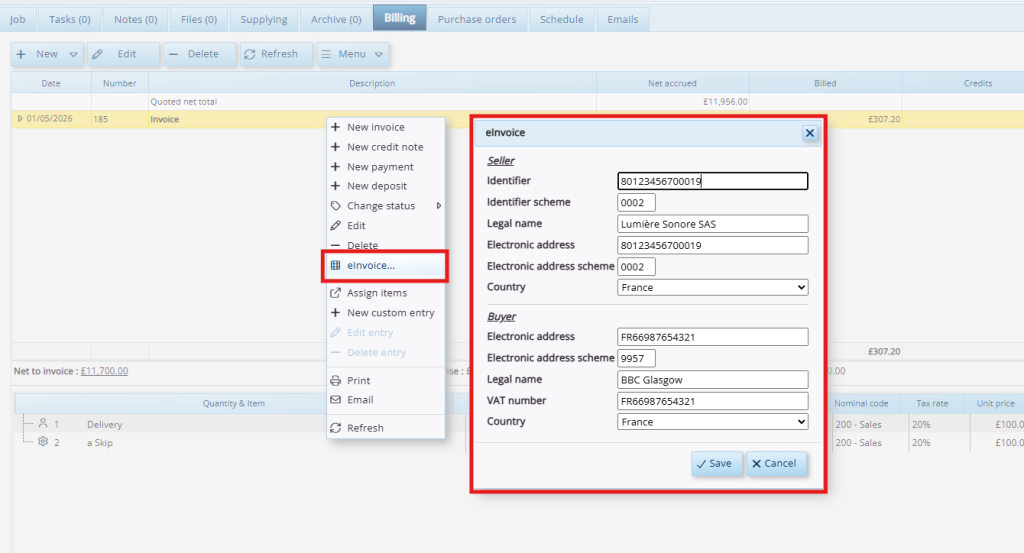The height and width of the screenshot is (553, 1024).
Task: Open the Archive (0) tab
Action: (336, 19)
